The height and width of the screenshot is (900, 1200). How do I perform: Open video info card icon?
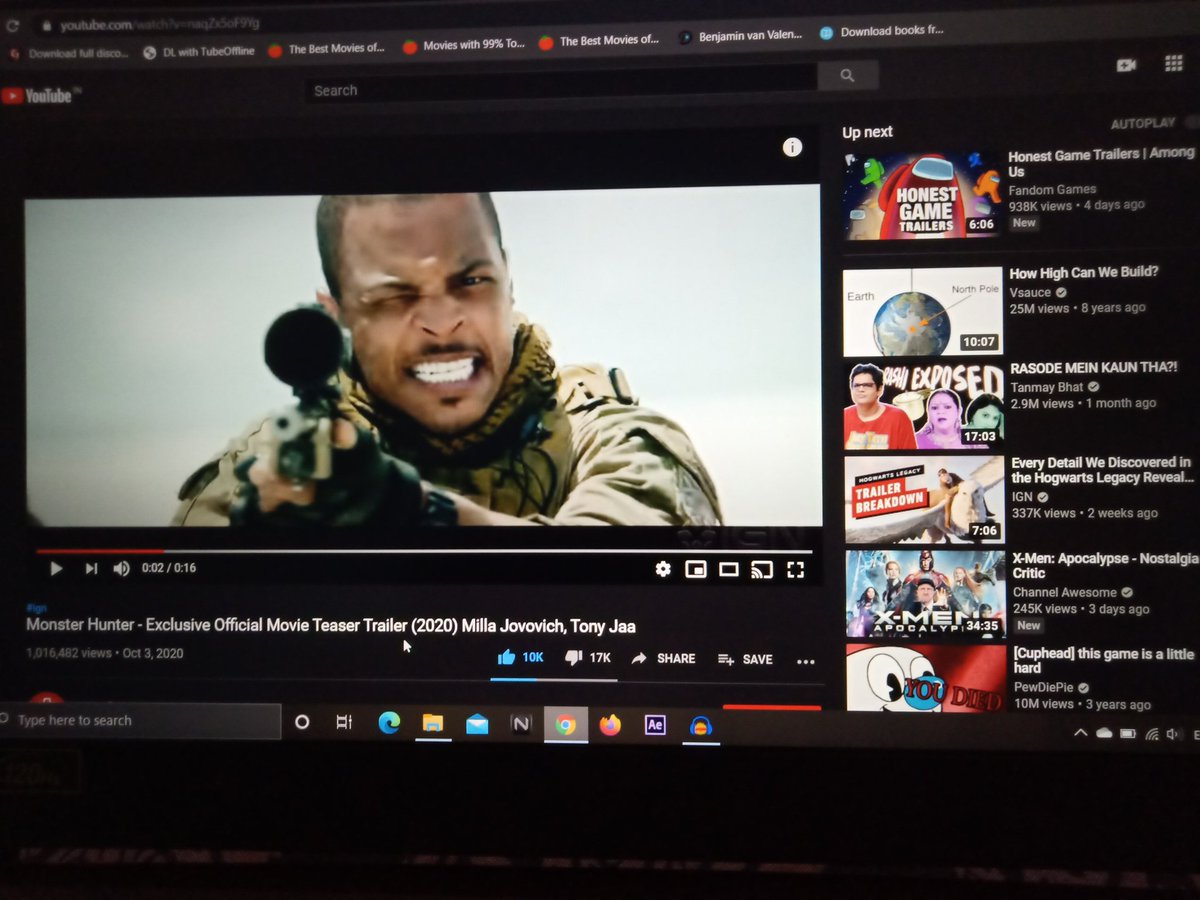792,148
